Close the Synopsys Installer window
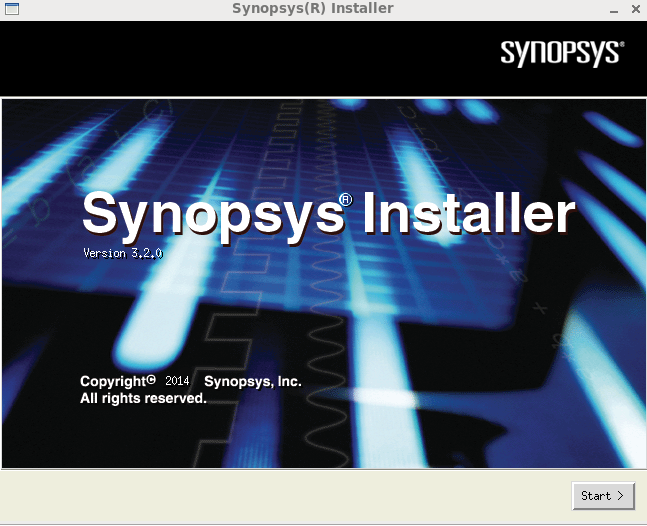Image resolution: width=647 pixels, height=526 pixels. (x=636, y=9)
